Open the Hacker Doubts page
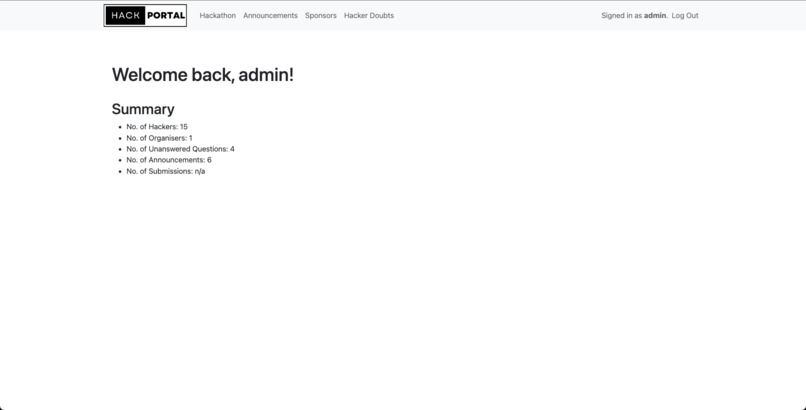 (x=369, y=15)
